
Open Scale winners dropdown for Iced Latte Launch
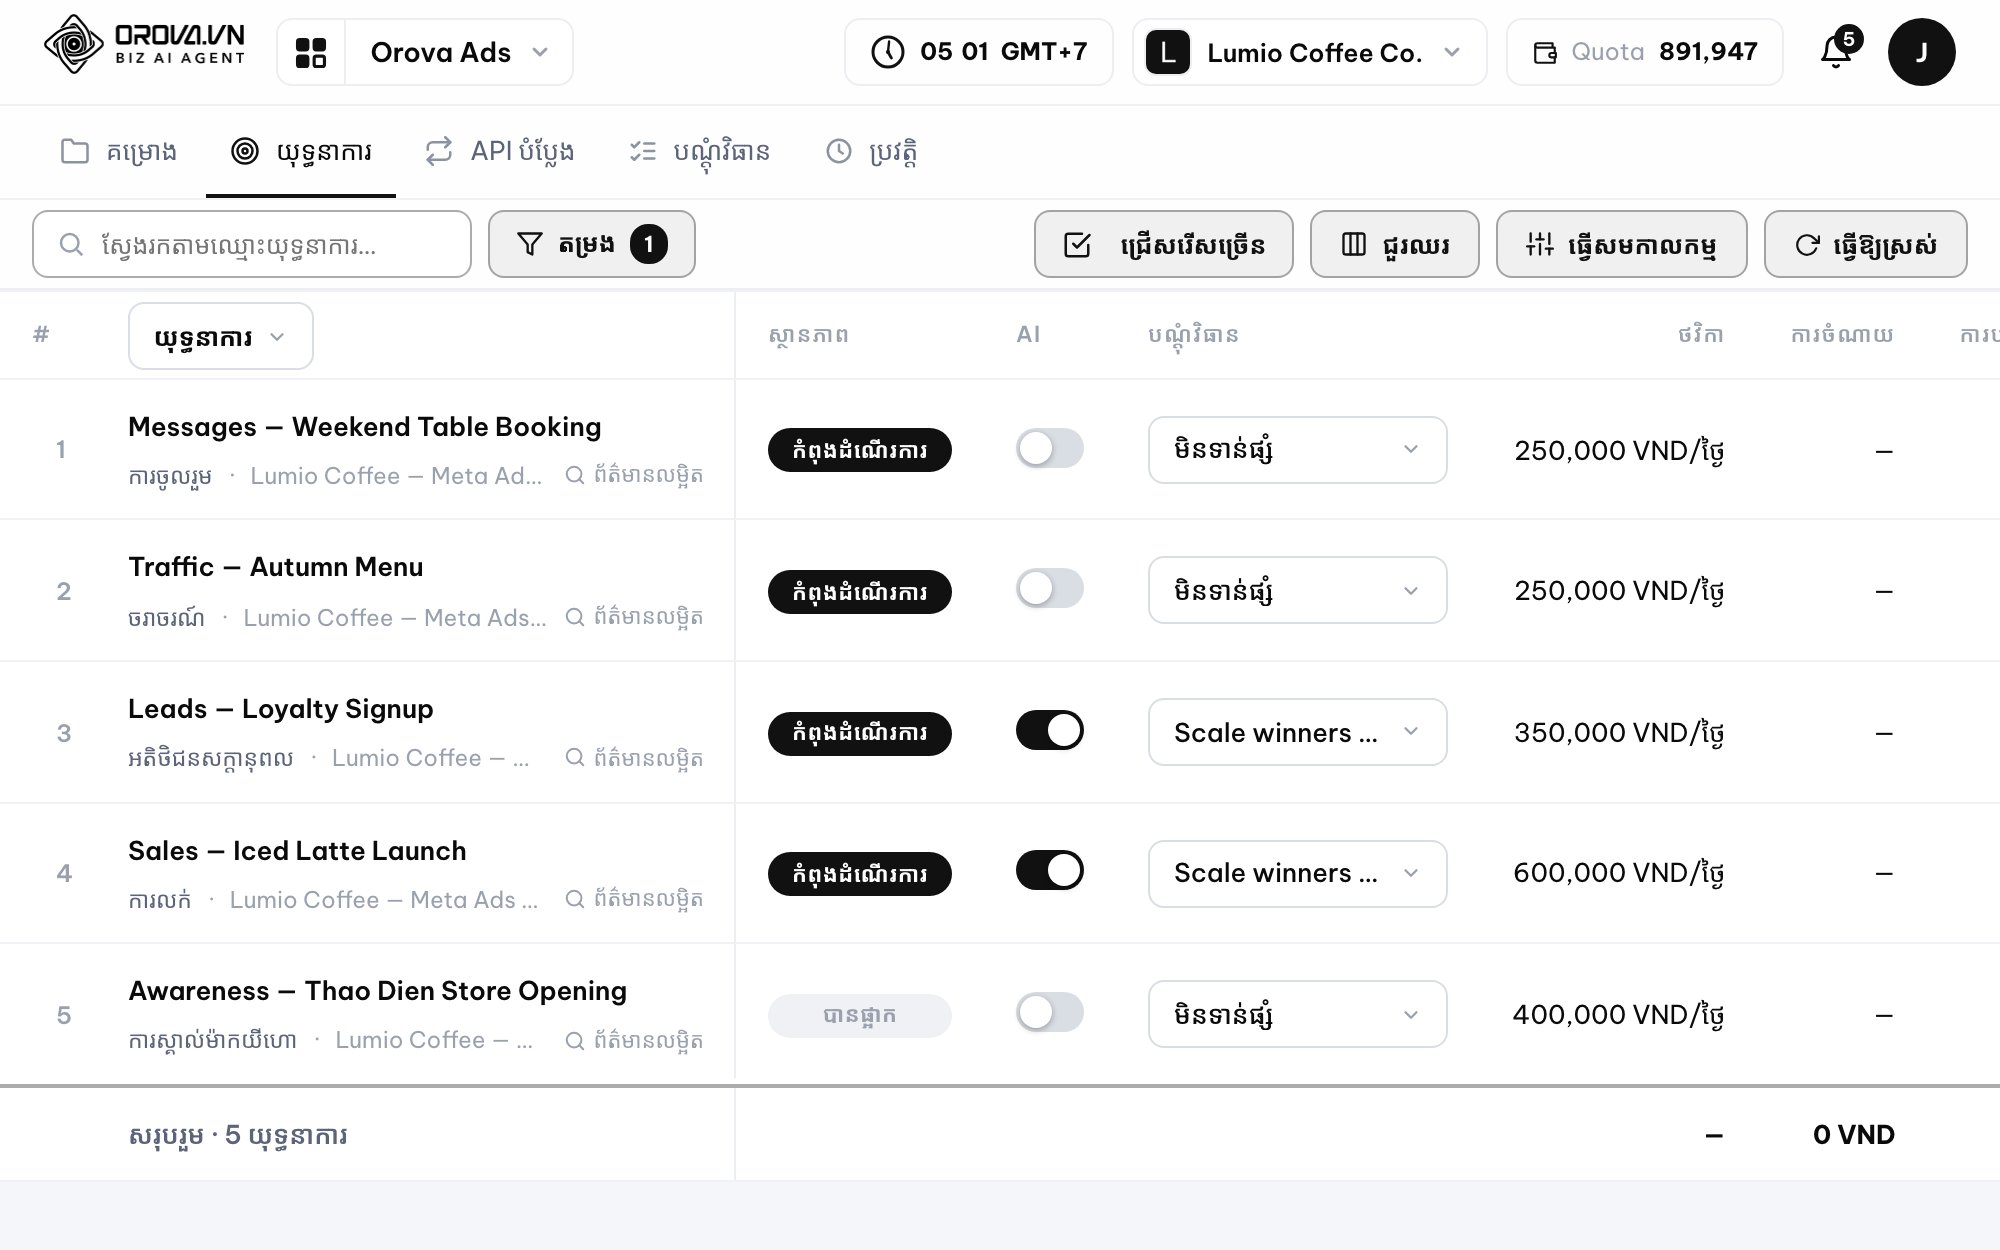[x=1297, y=873]
